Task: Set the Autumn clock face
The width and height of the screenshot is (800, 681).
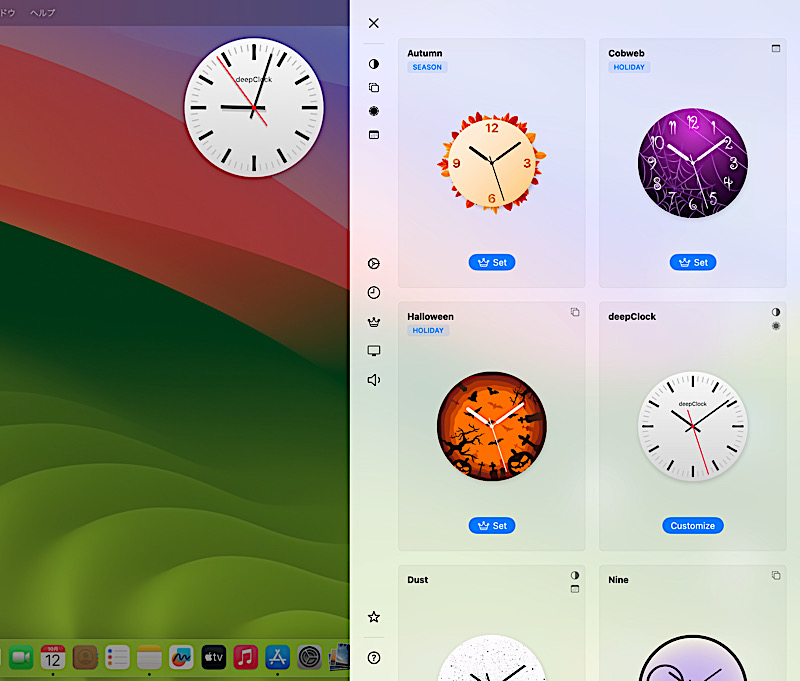Action: click(x=492, y=262)
